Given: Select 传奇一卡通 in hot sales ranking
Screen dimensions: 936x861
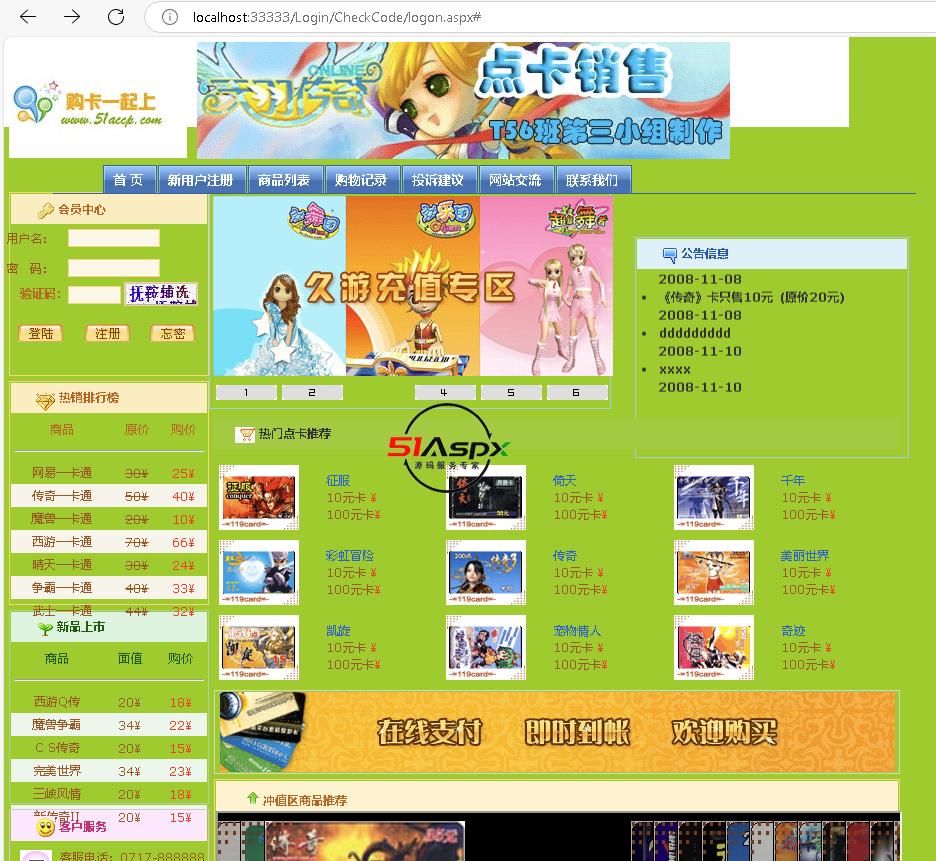Looking at the screenshot, I should tap(61, 496).
